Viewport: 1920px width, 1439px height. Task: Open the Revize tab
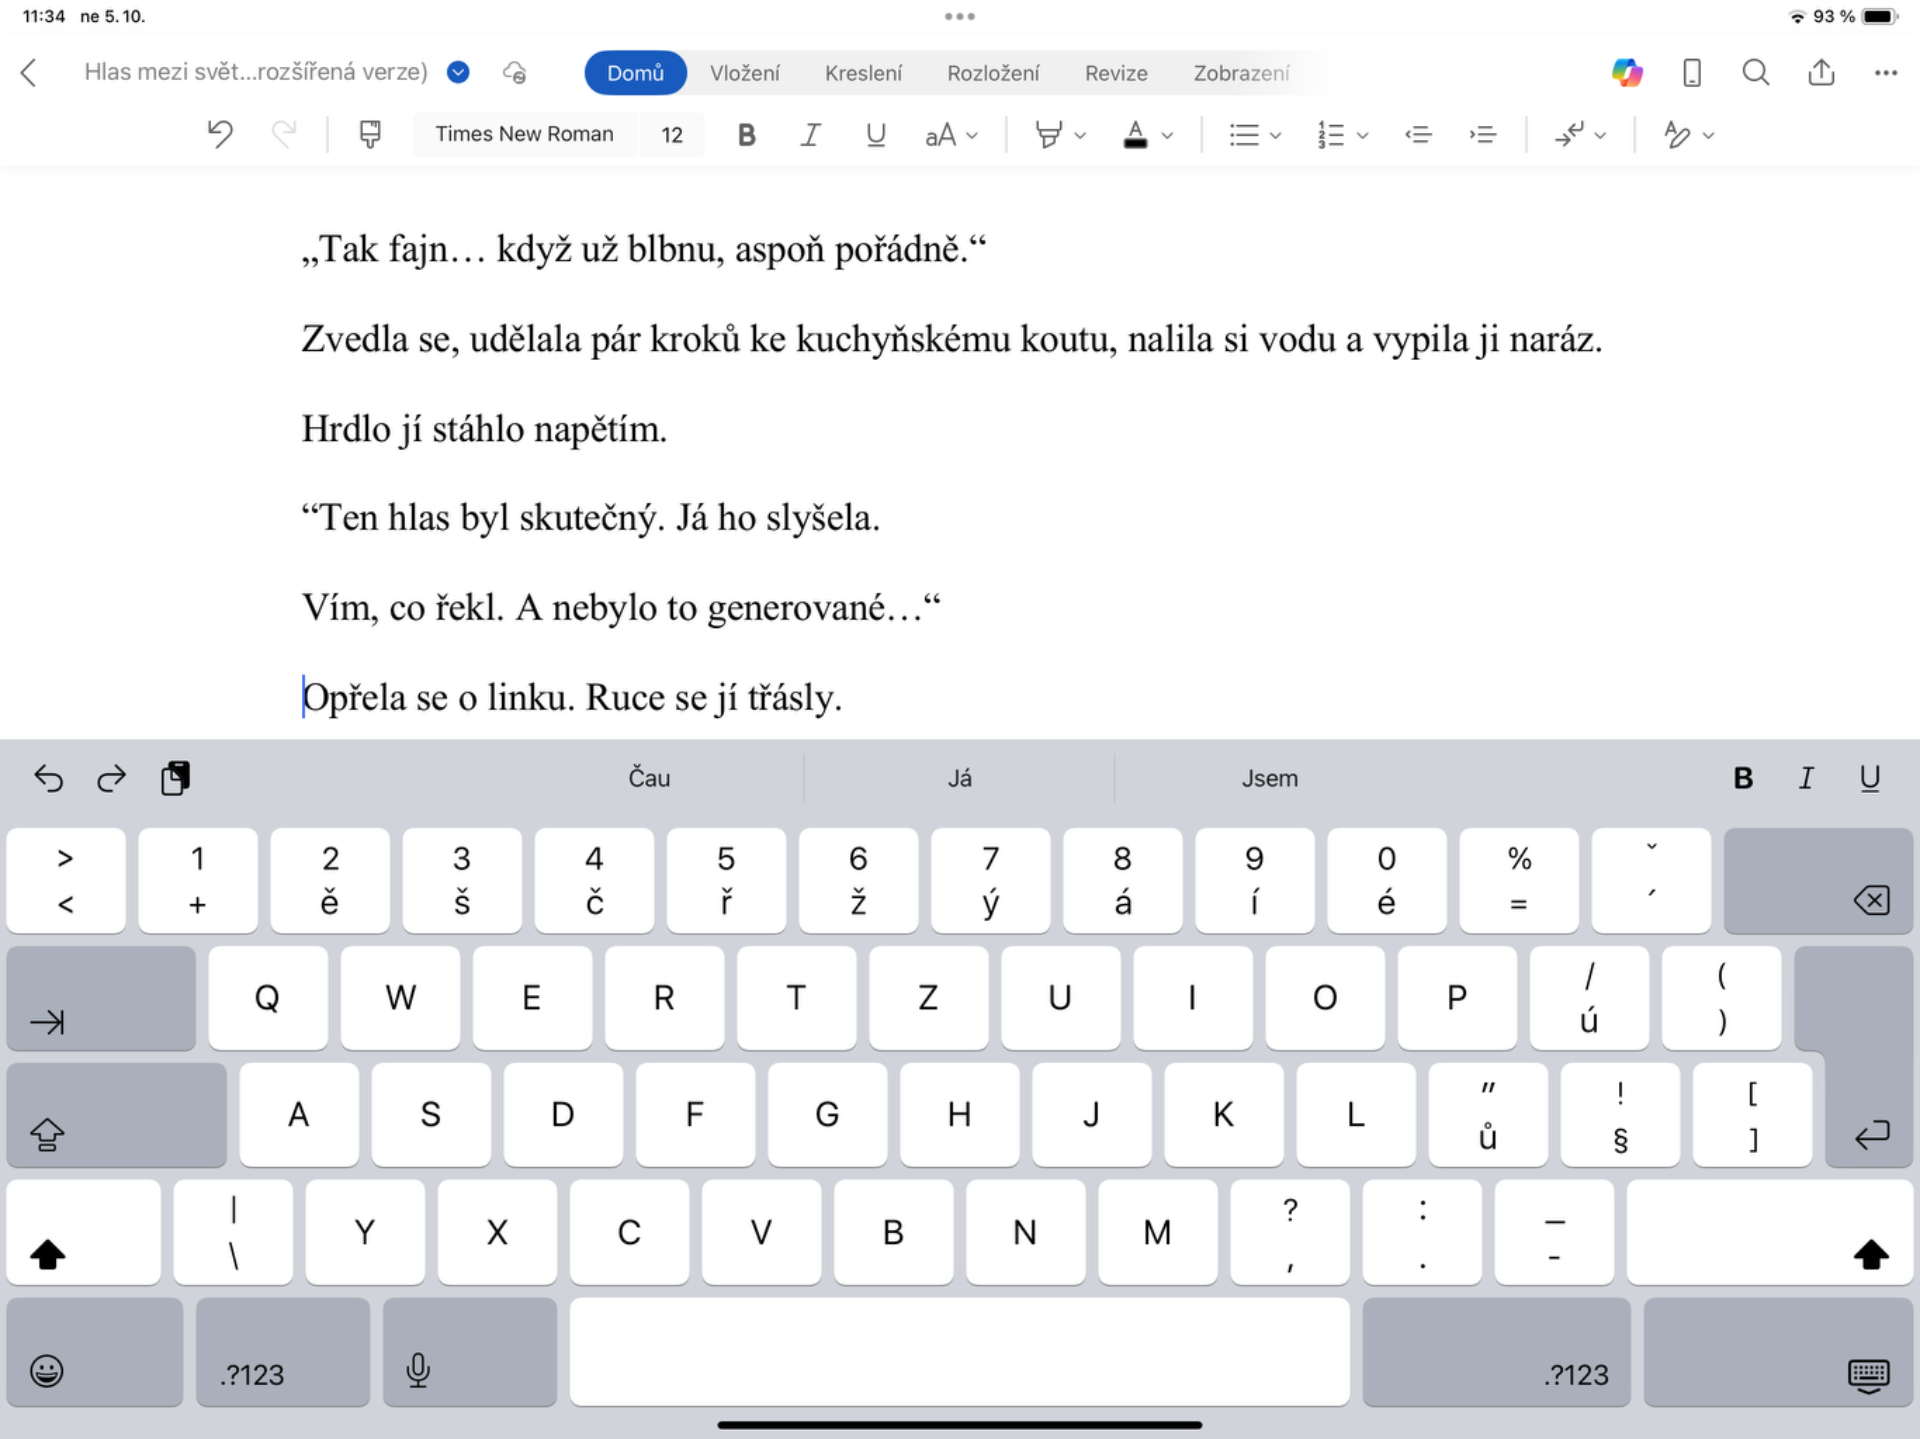pyautogui.click(x=1116, y=73)
